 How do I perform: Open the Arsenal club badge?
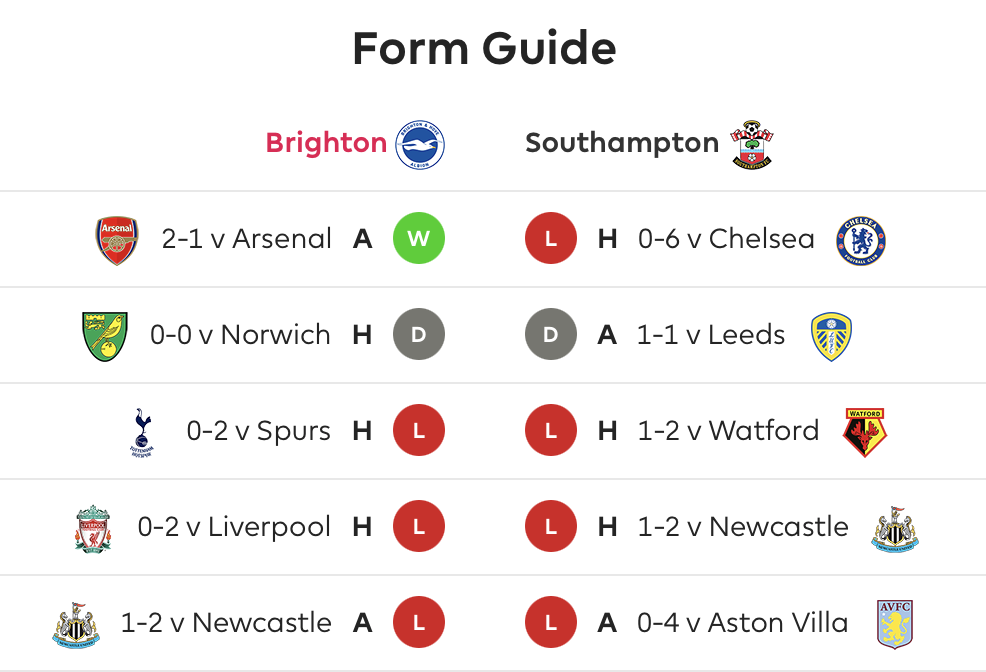(x=117, y=240)
